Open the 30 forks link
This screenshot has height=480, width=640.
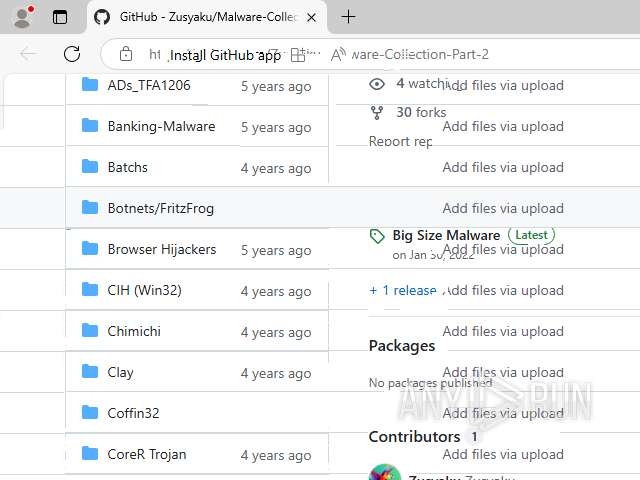[x=421, y=112]
